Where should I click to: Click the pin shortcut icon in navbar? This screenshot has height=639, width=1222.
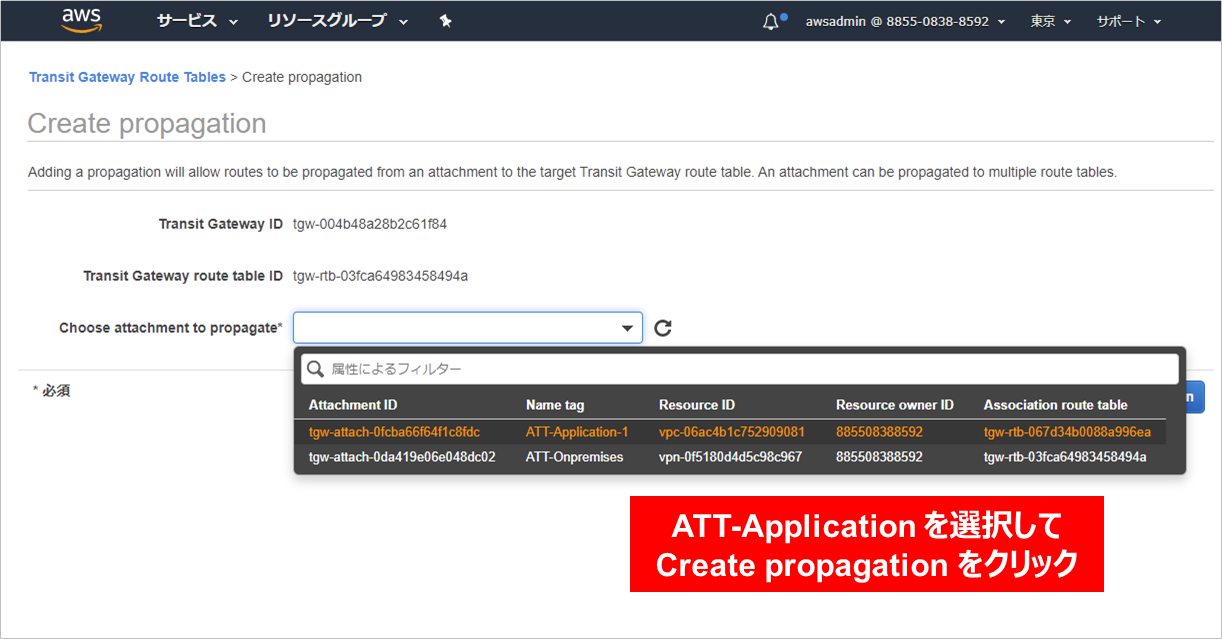point(446,21)
